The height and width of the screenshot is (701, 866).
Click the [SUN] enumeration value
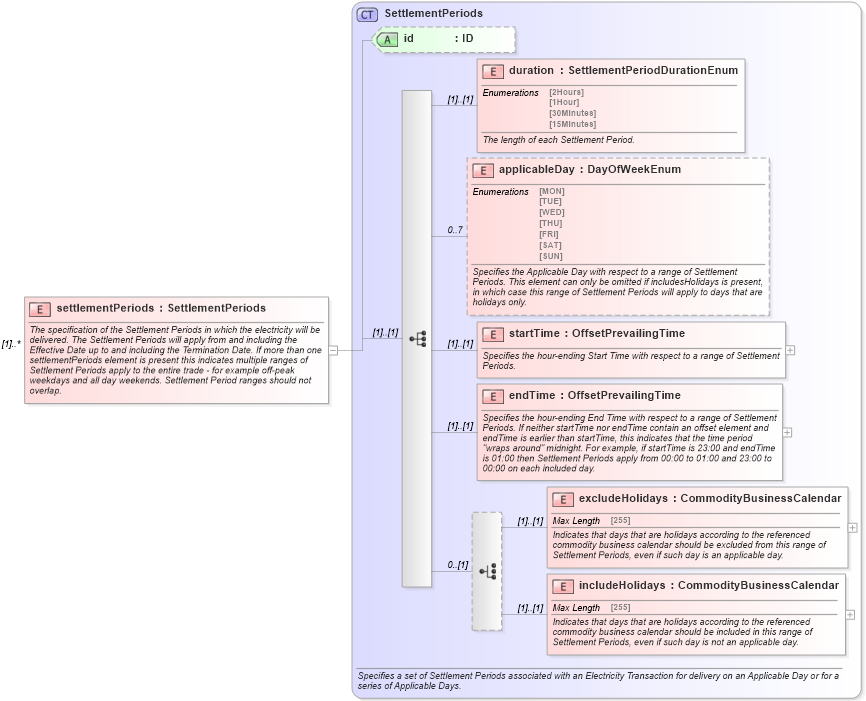(551, 256)
